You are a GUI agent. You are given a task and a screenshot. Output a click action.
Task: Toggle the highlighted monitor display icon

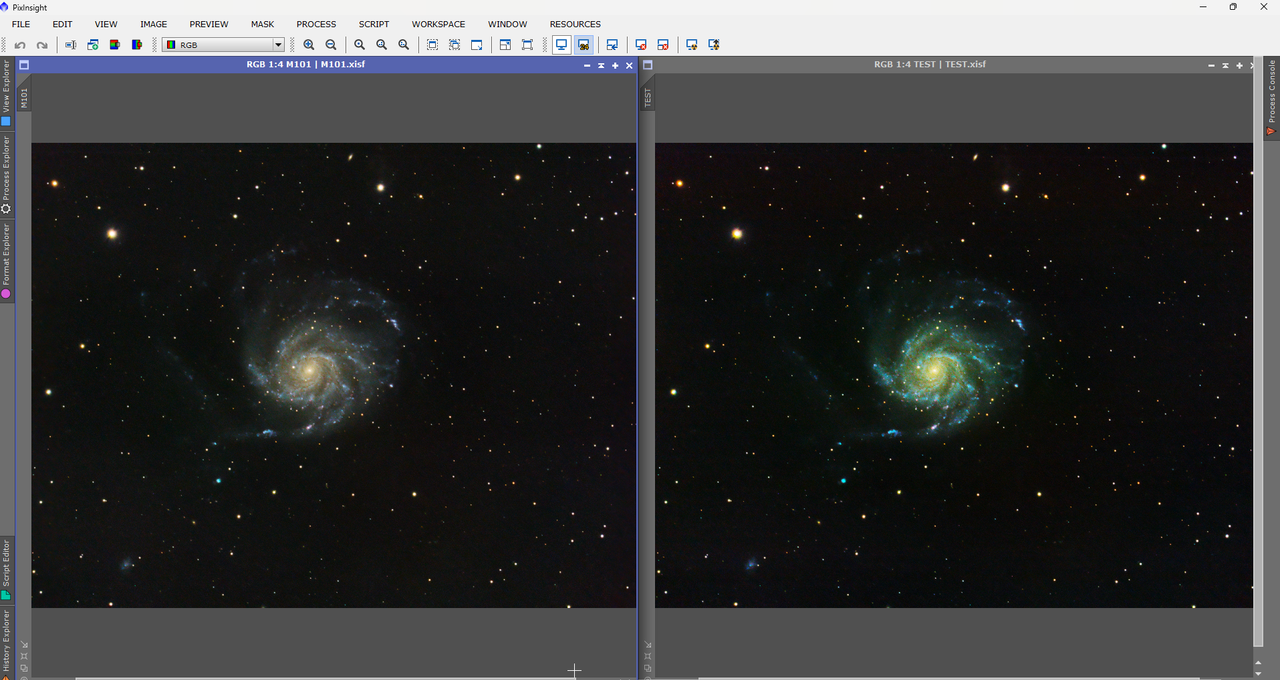(561, 45)
